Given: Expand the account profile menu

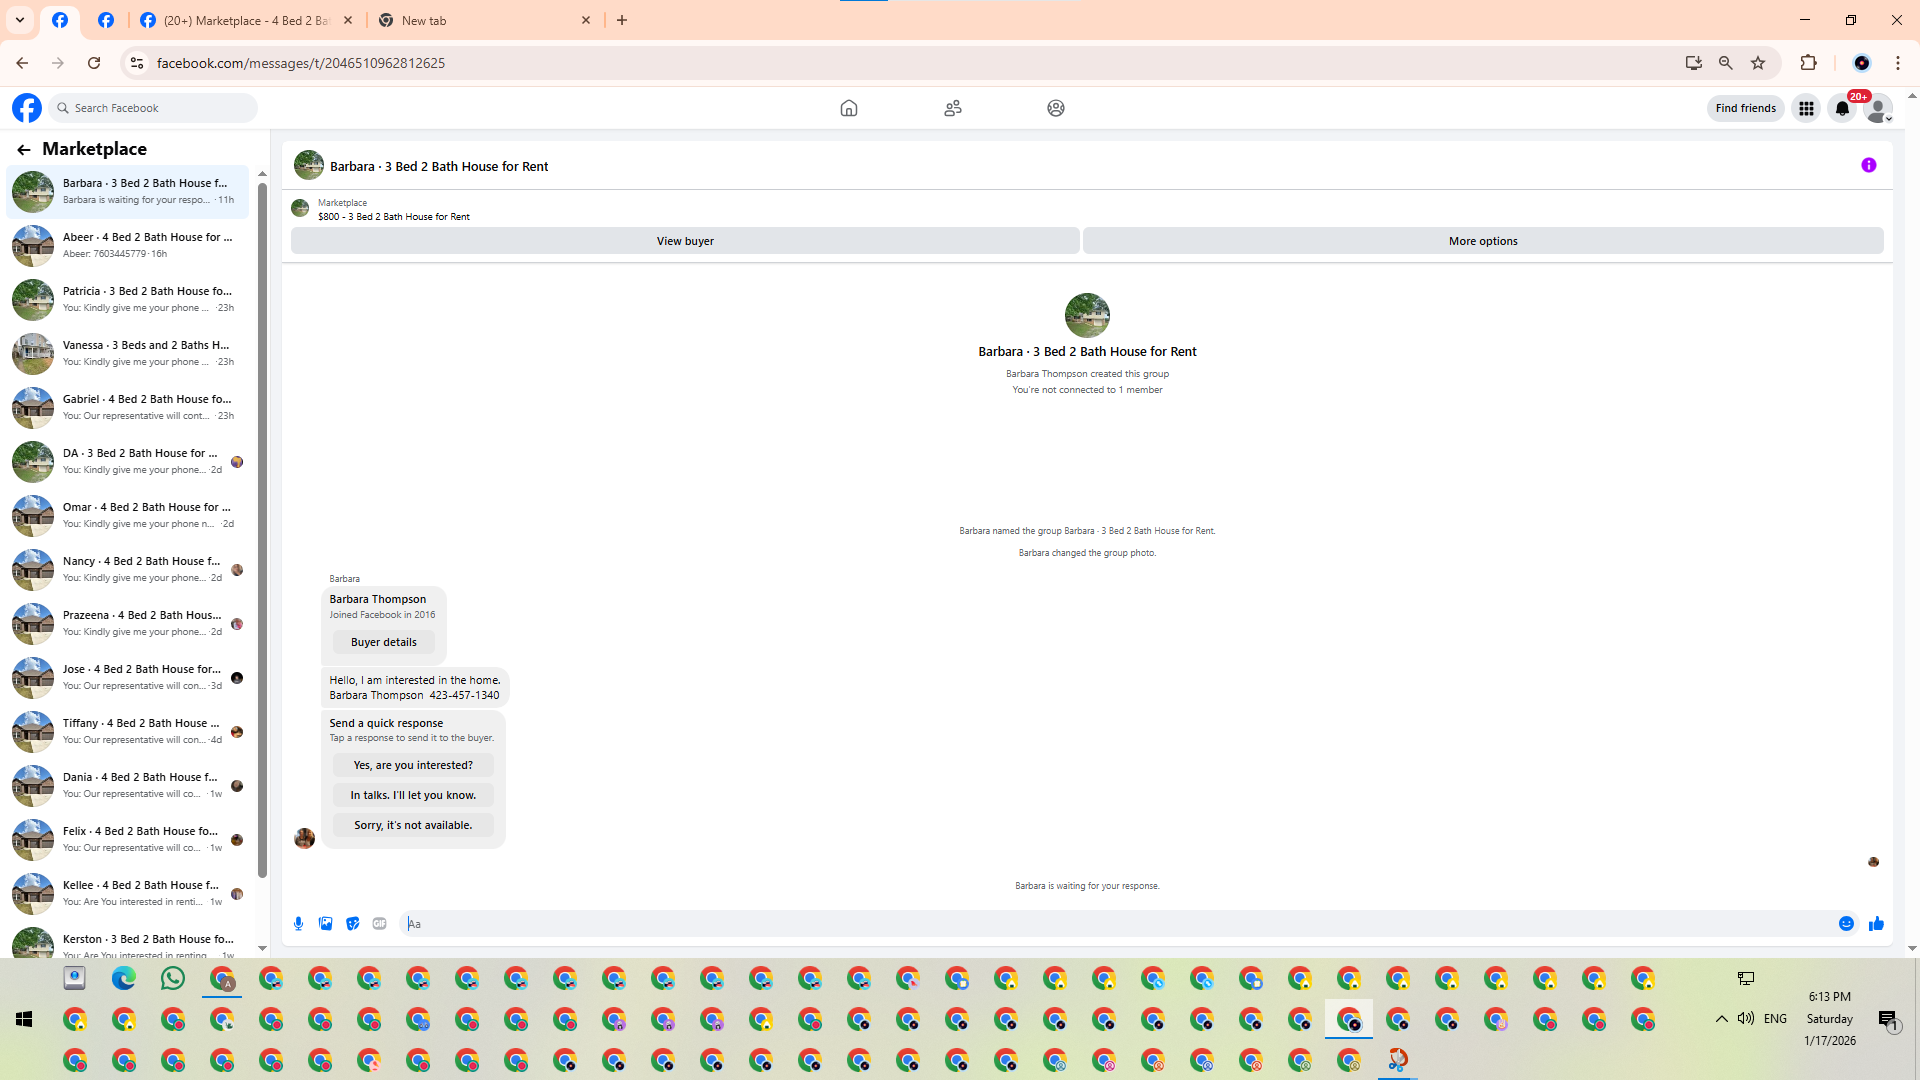Looking at the screenshot, I should click(x=1879, y=108).
